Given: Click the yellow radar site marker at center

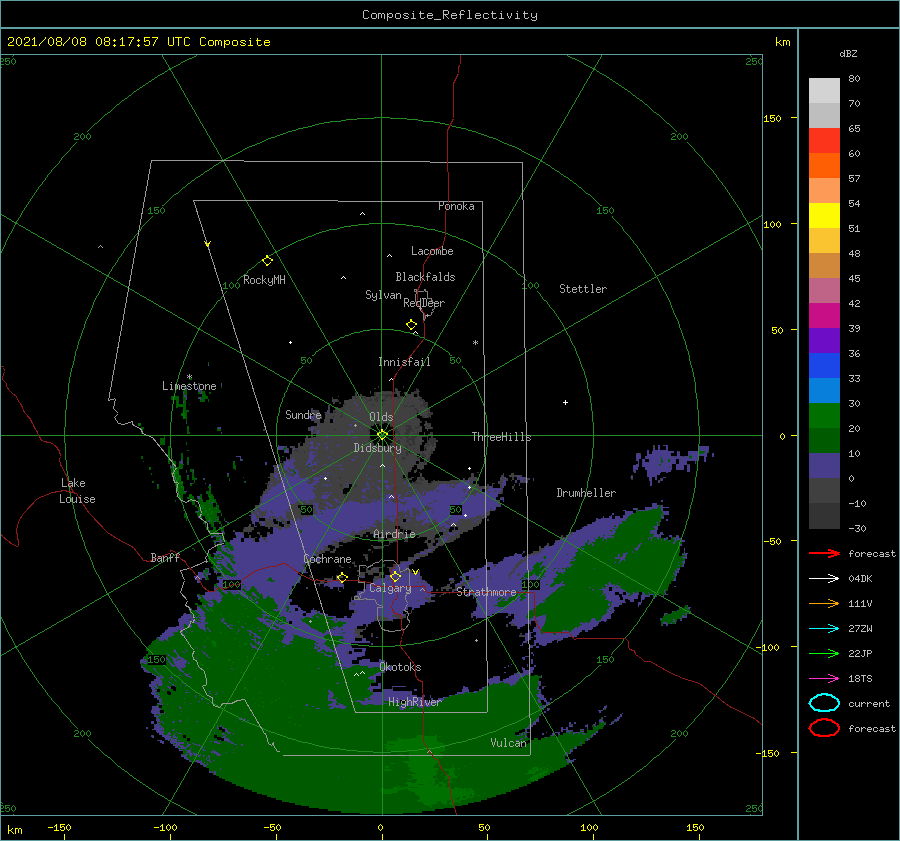Looking at the screenshot, I should pyautogui.click(x=382, y=435).
